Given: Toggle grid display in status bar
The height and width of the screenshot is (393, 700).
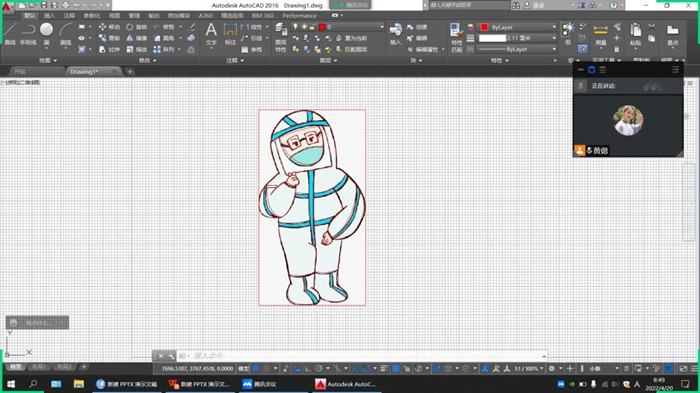Looking at the screenshot, I should [x=256, y=368].
